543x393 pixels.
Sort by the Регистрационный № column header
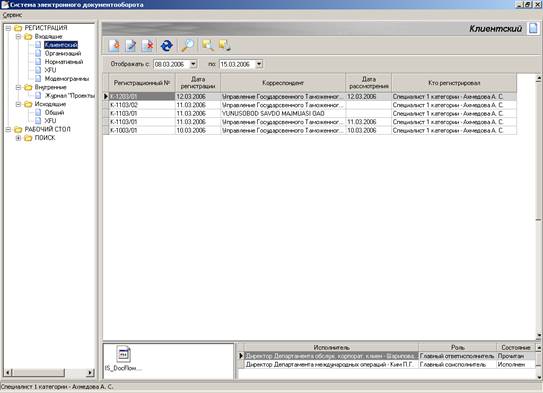(x=142, y=83)
